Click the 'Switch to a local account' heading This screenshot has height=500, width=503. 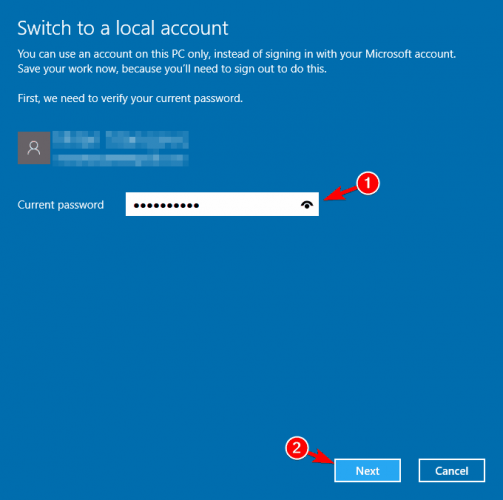[x=123, y=28]
